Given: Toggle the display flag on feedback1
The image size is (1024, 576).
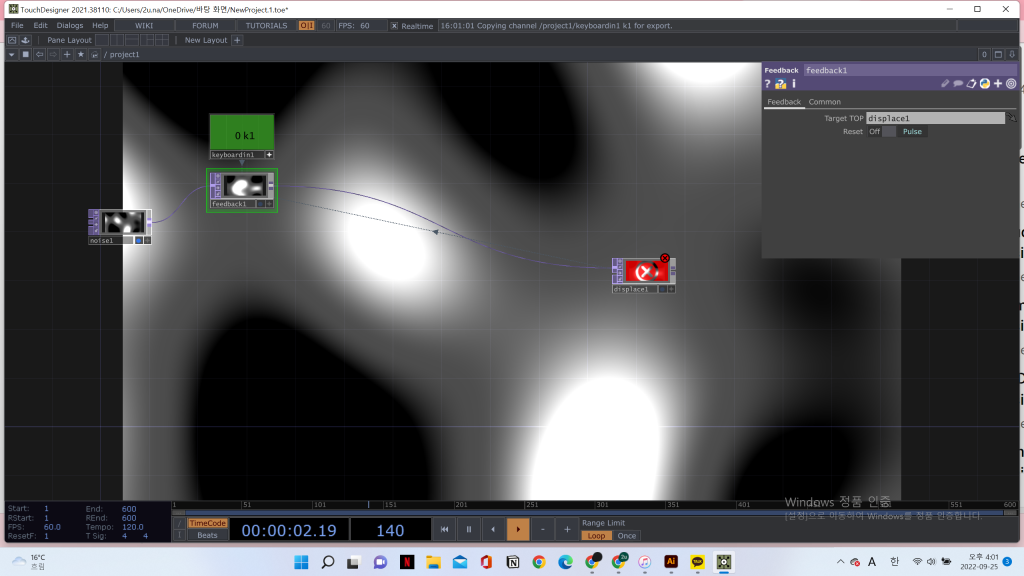Looking at the screenshot, I should (x=261, y=204).
